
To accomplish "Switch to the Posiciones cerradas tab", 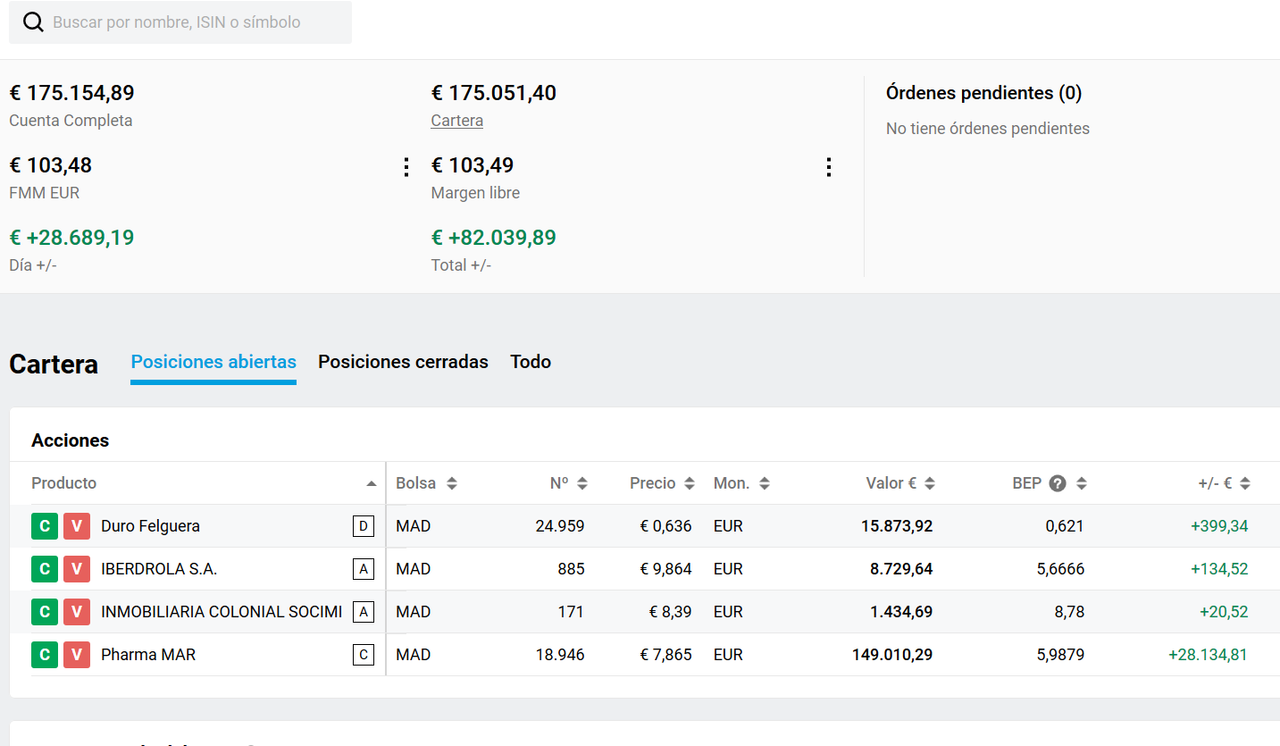I will (403, 362).
